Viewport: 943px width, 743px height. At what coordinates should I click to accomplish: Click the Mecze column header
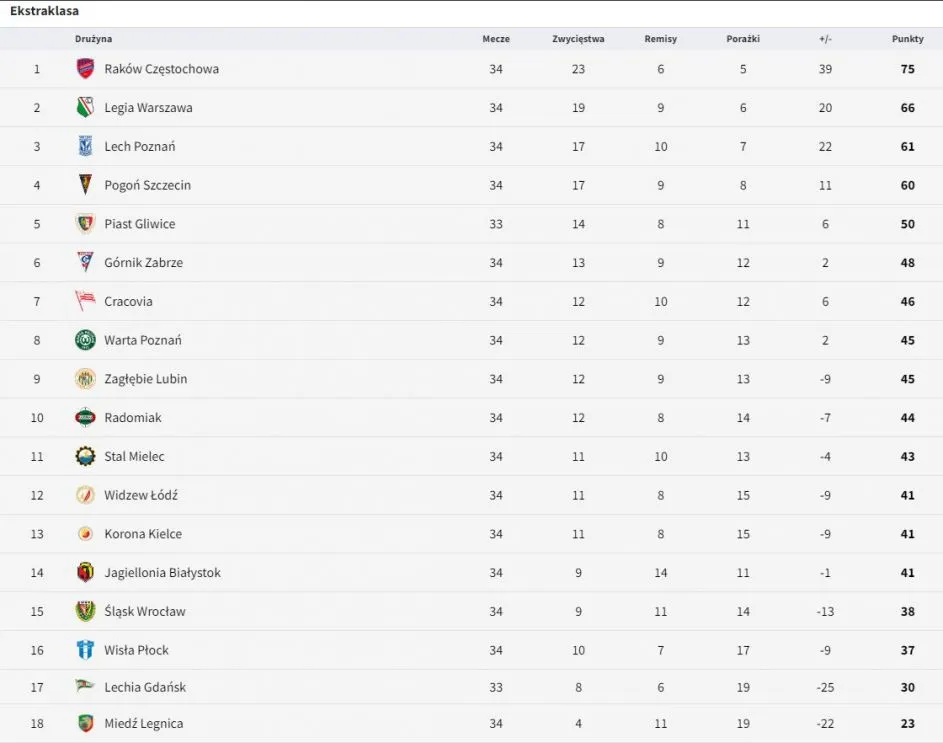click(x=496, y=39)
